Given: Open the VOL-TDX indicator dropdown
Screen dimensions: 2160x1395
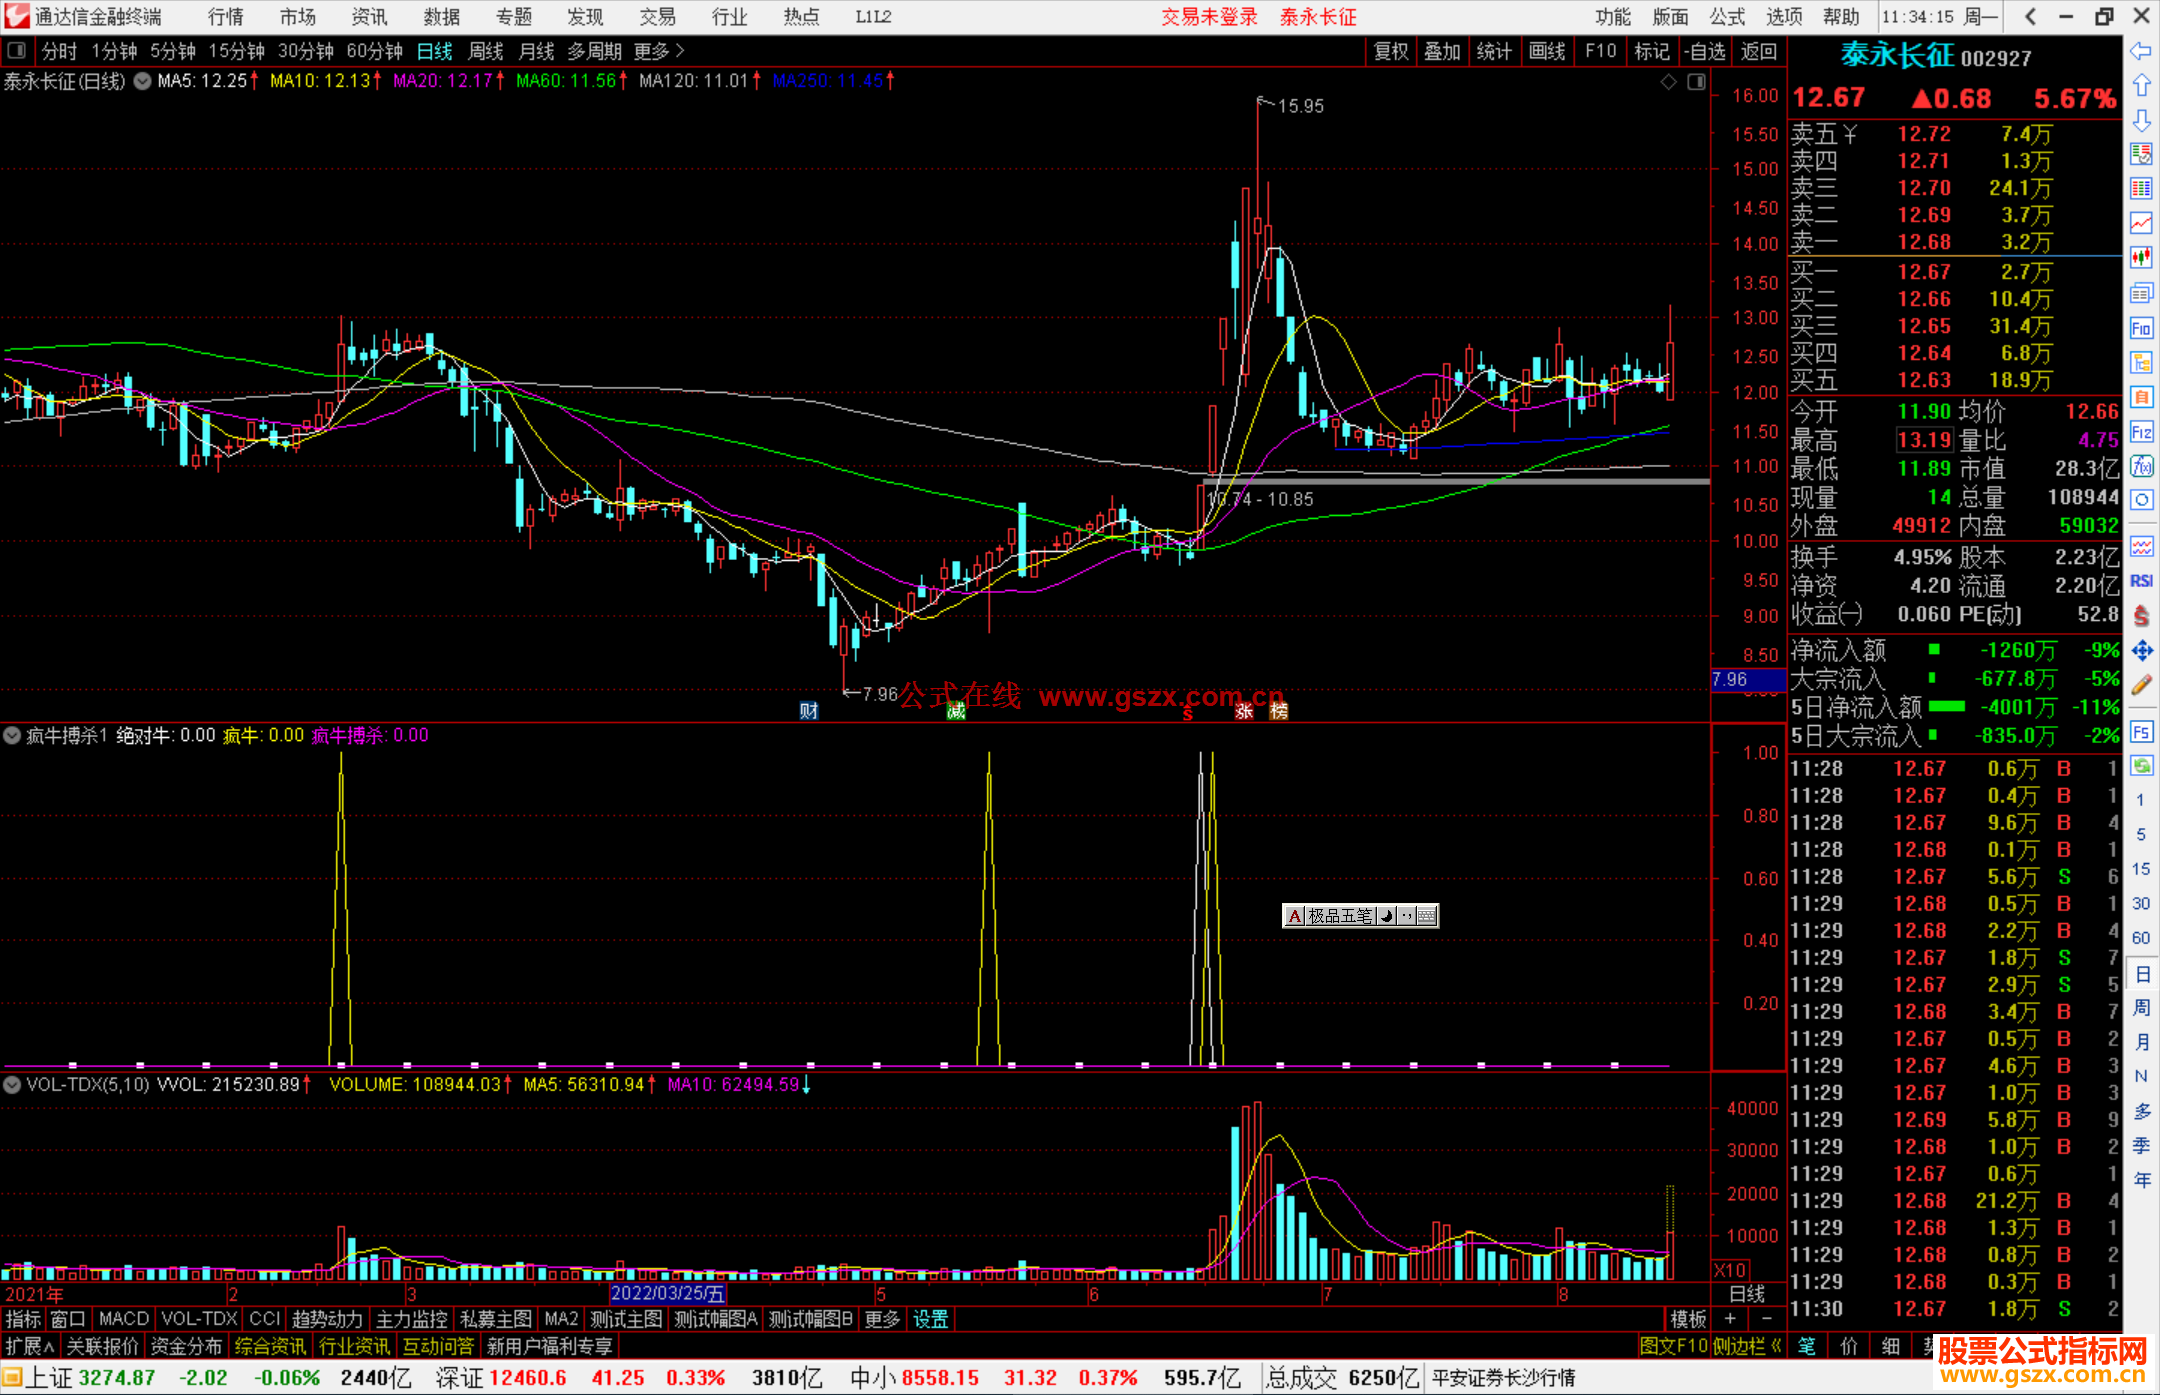Looking at the screenshot, I should (12, 1084).
